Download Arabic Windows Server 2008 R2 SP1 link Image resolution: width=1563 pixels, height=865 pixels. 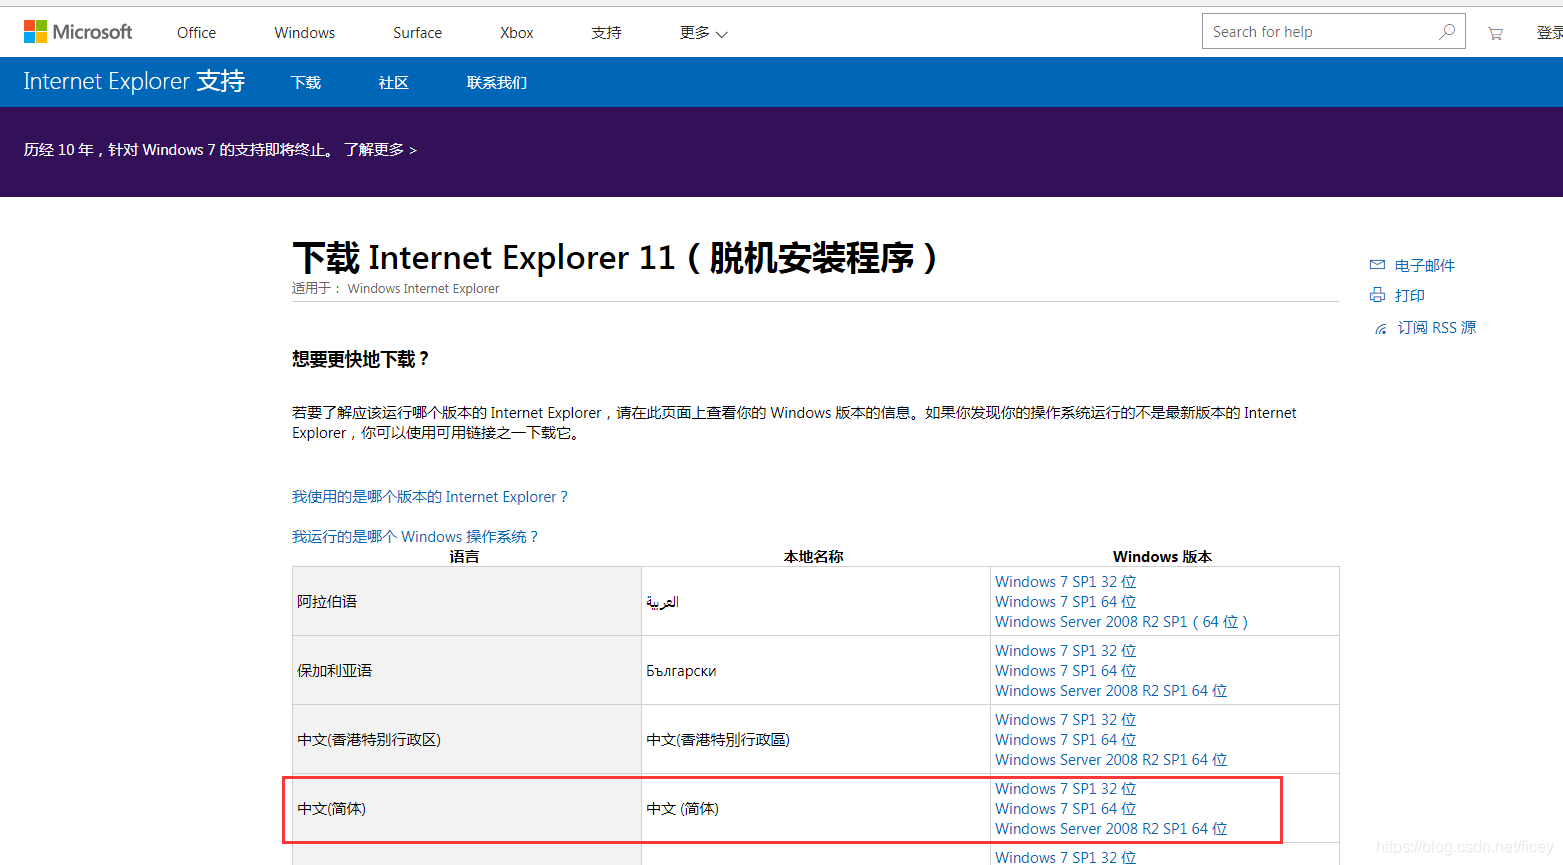pyautogui.click(x=1122, y=622)
